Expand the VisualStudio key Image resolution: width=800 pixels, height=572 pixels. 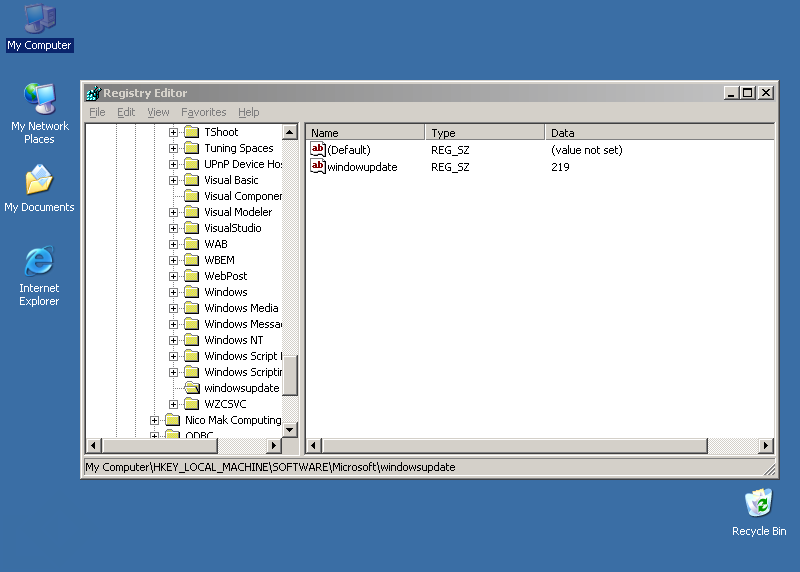pos(173,228)
